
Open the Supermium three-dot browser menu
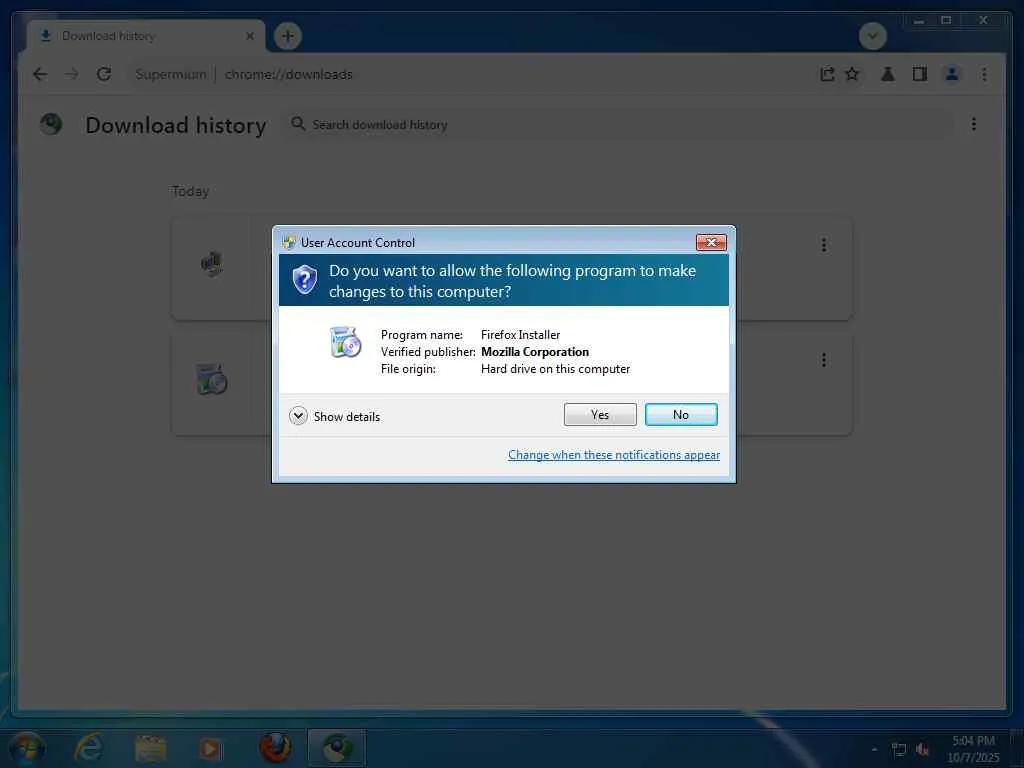click(x=984, y=74)
